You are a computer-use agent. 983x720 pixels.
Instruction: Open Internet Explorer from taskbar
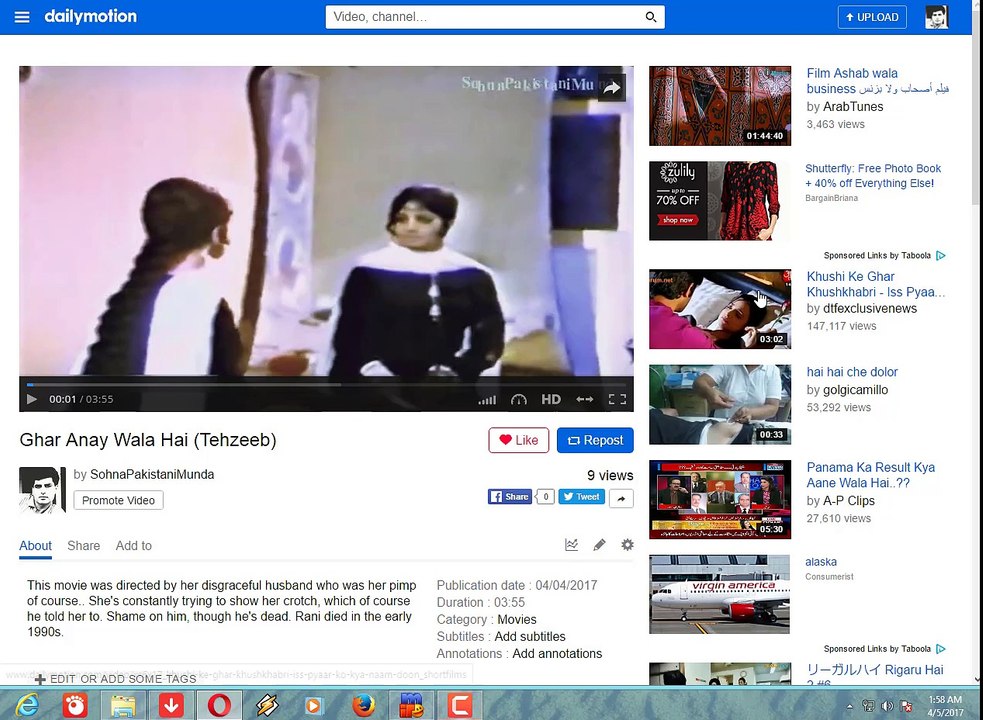point(26,705)
